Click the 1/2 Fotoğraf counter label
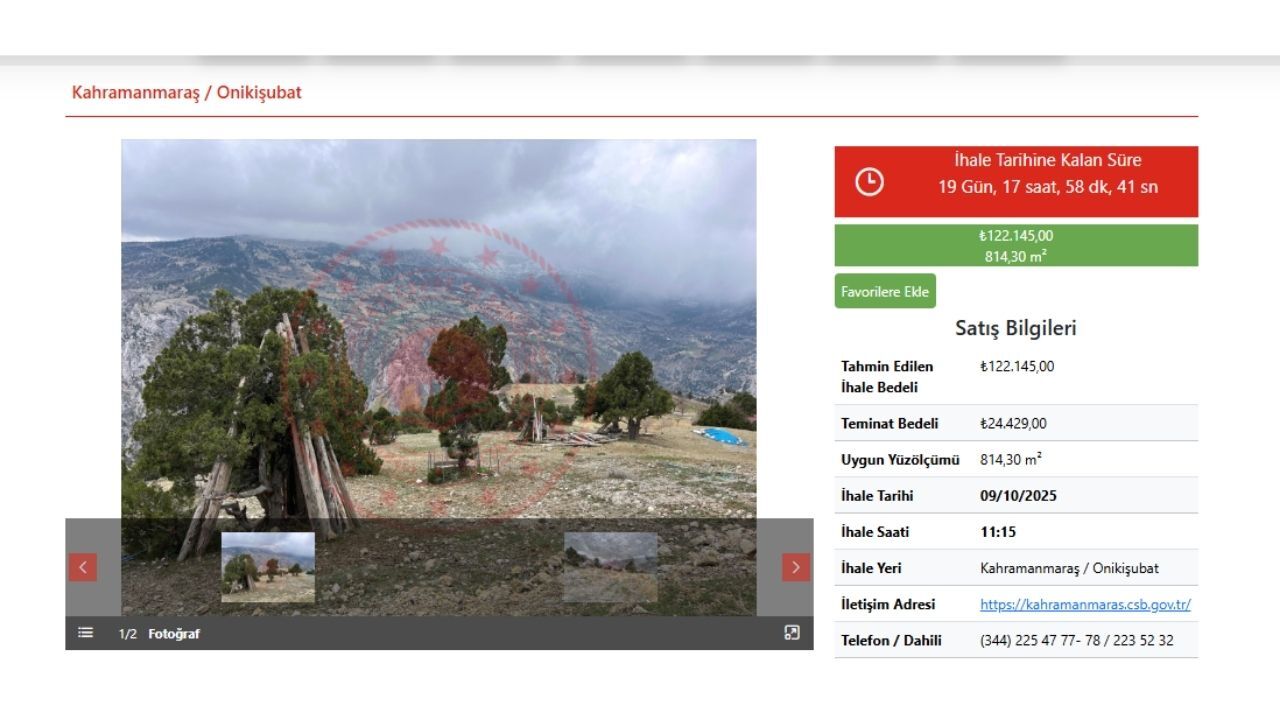 [159, 634]
